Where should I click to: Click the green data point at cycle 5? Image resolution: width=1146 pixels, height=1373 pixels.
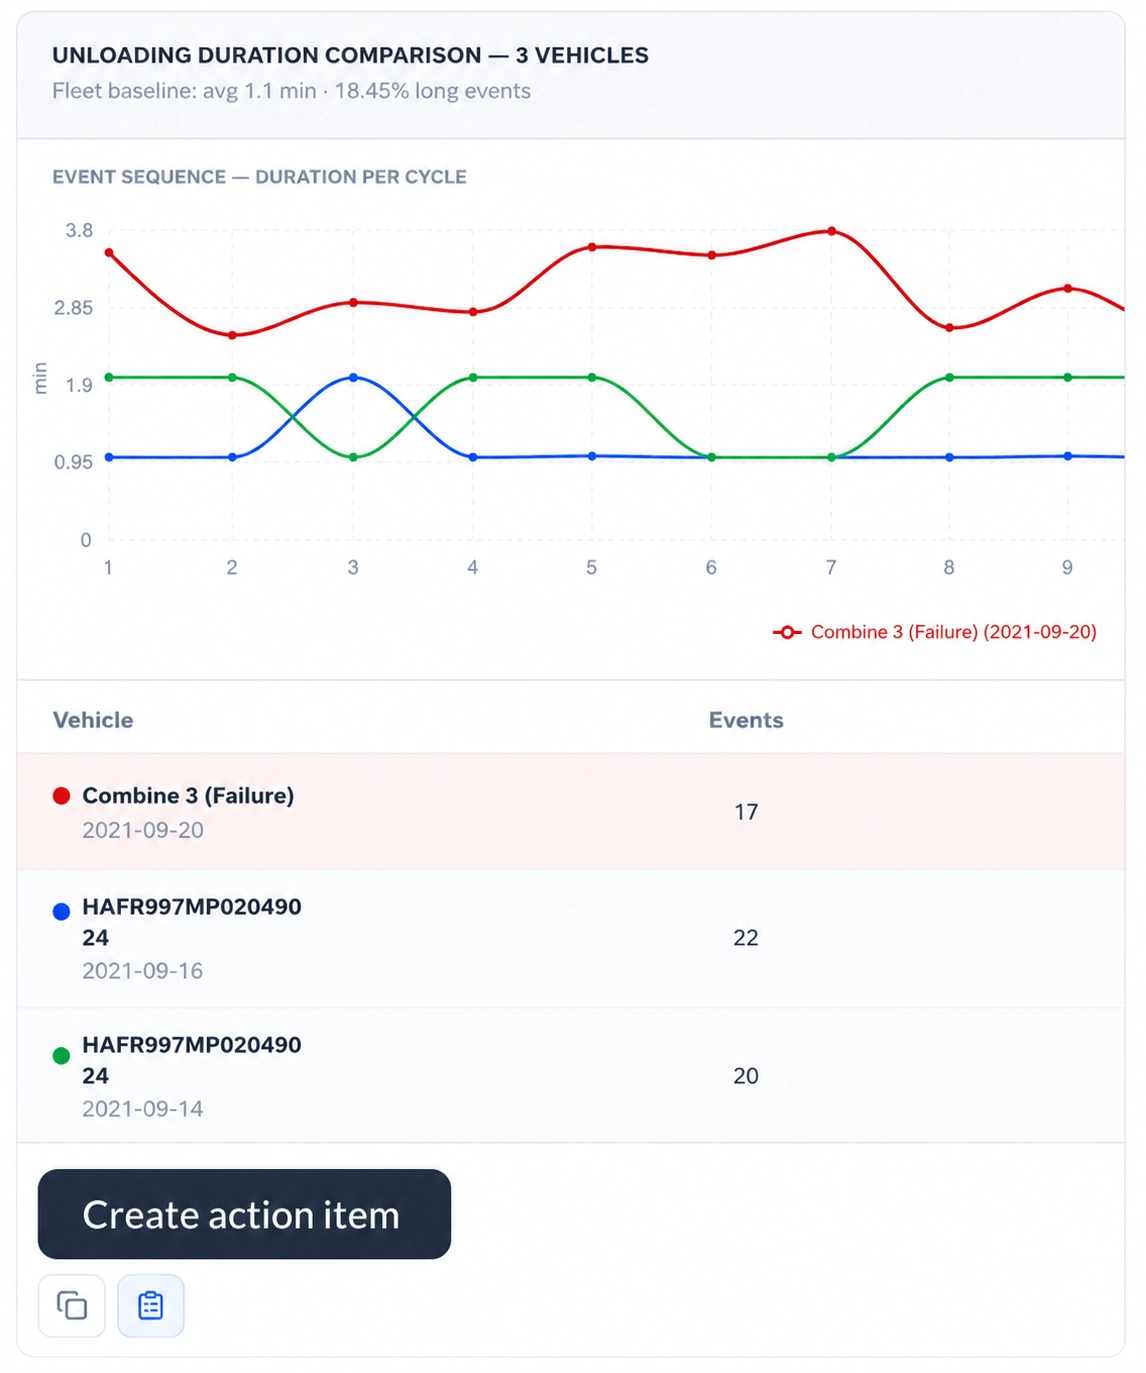point(592,377)
